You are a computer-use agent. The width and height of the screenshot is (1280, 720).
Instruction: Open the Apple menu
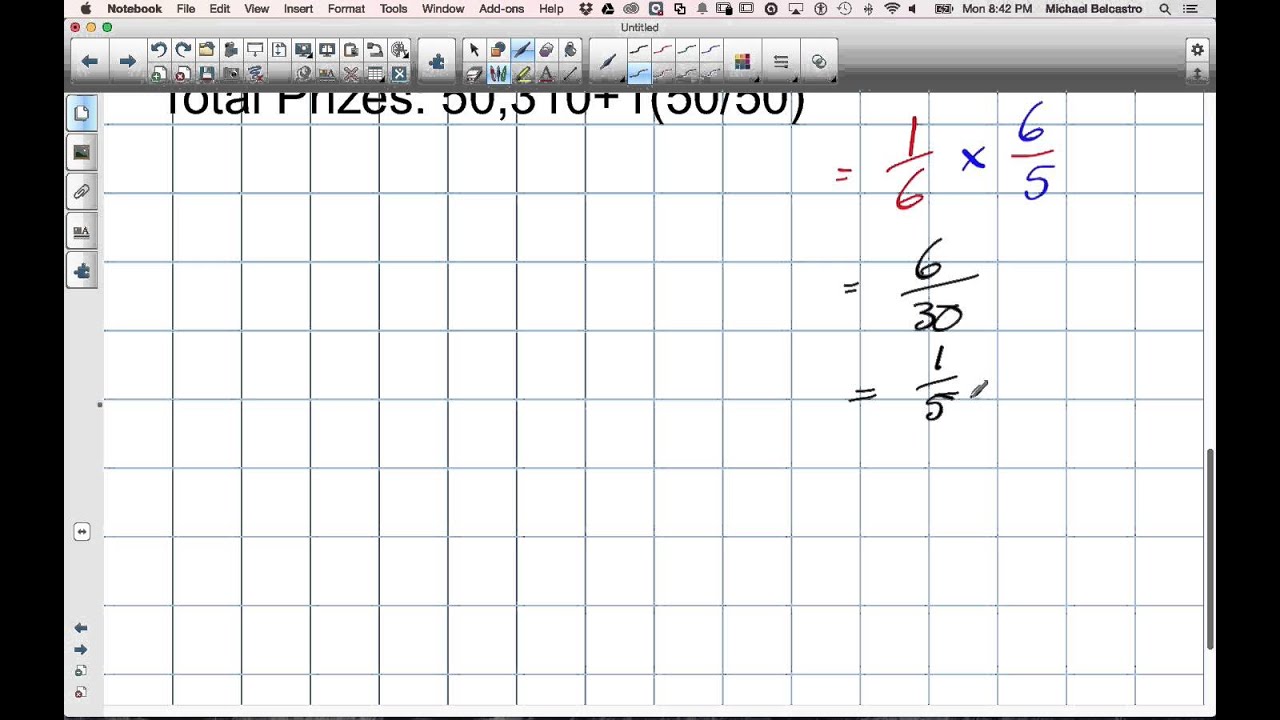point(85,9)
